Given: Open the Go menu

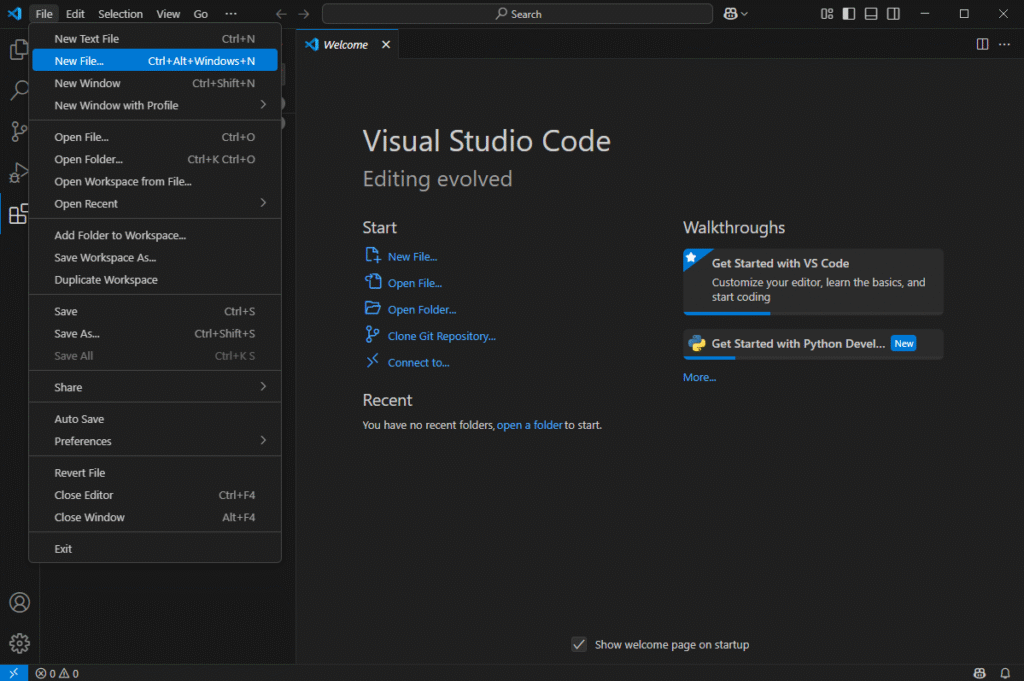Looking at the screenshot, I should (x=200, y=14).
